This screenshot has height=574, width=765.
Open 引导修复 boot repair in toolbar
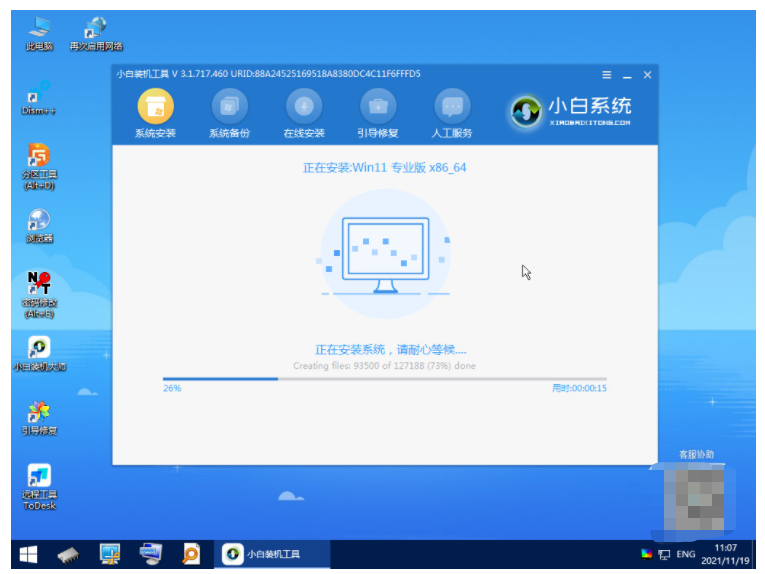(x=378, y=107)
